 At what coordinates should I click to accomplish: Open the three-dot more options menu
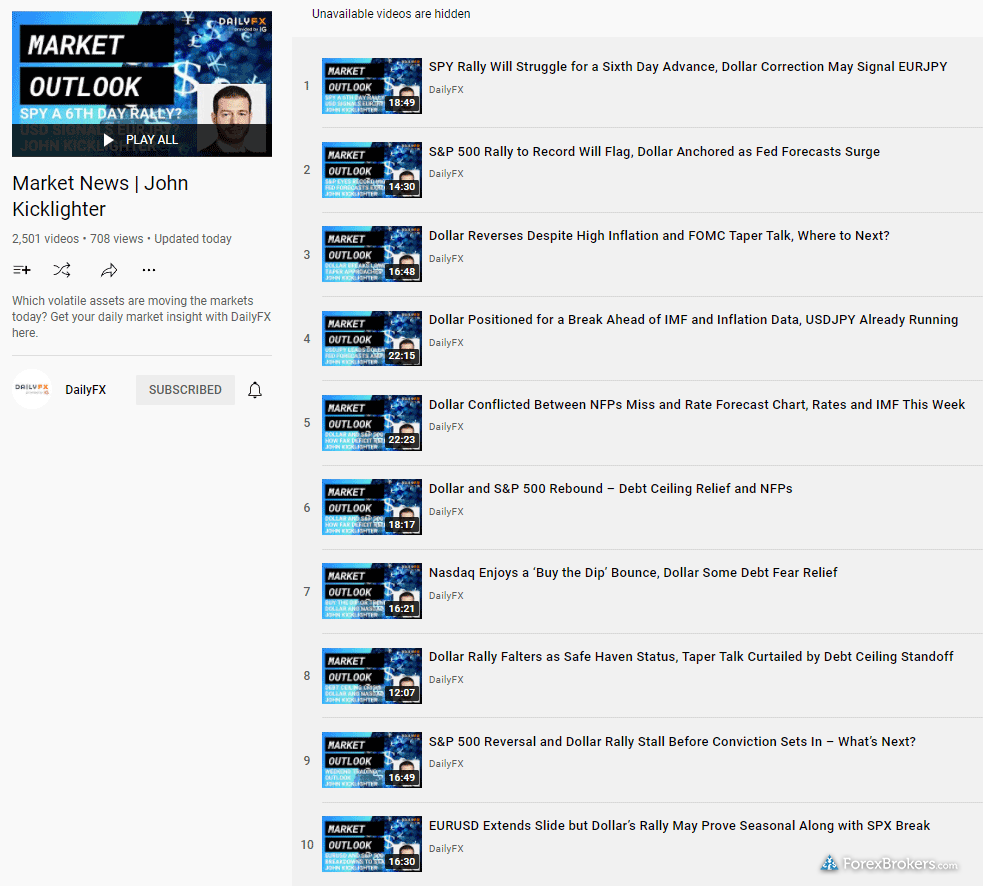pos(149,270)
